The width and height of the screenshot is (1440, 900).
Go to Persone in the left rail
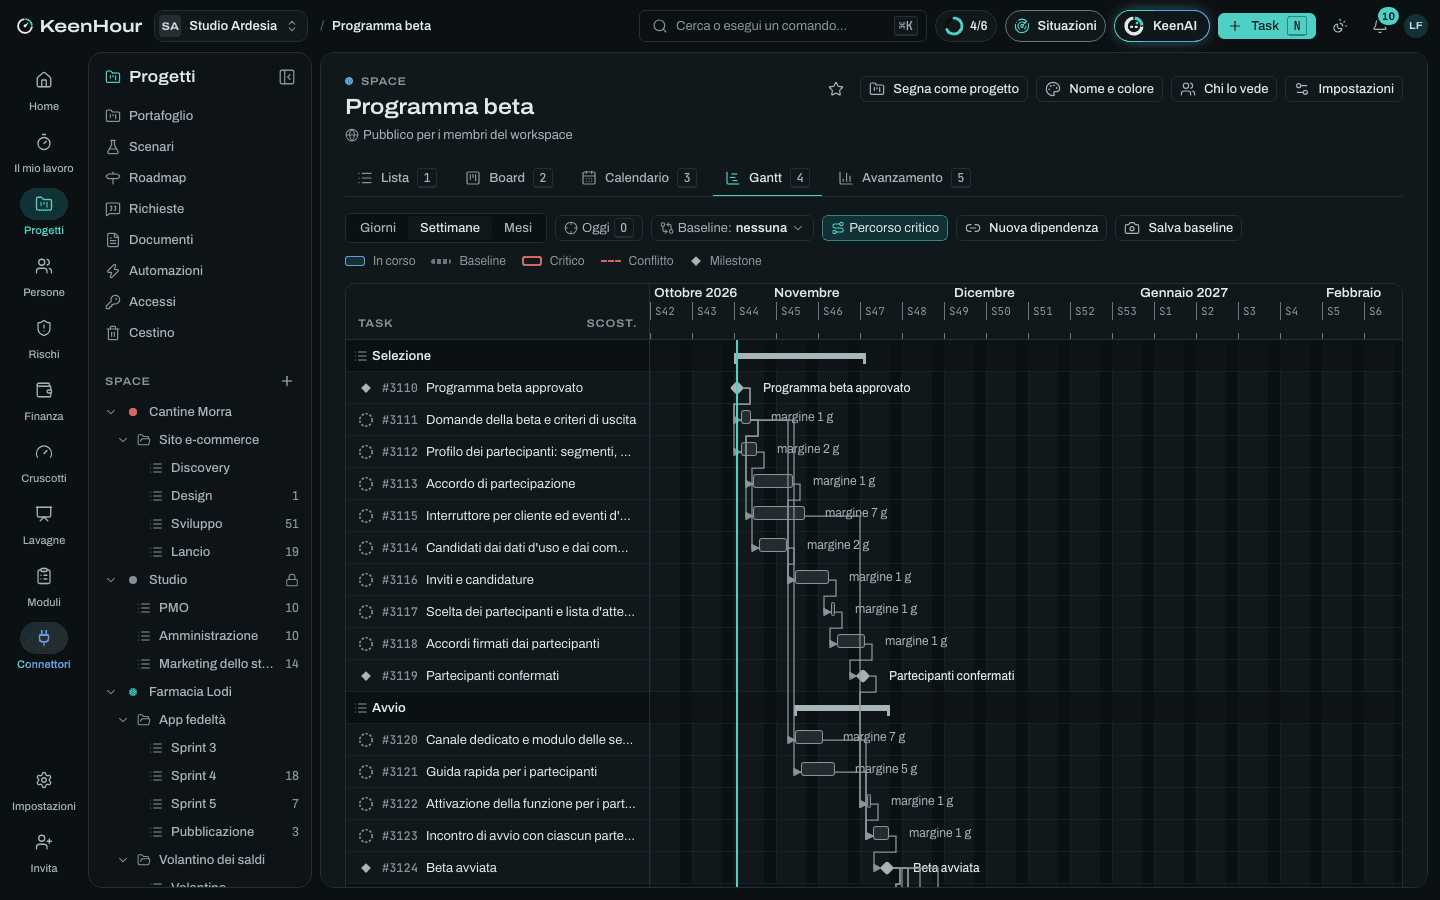[44, 276]
